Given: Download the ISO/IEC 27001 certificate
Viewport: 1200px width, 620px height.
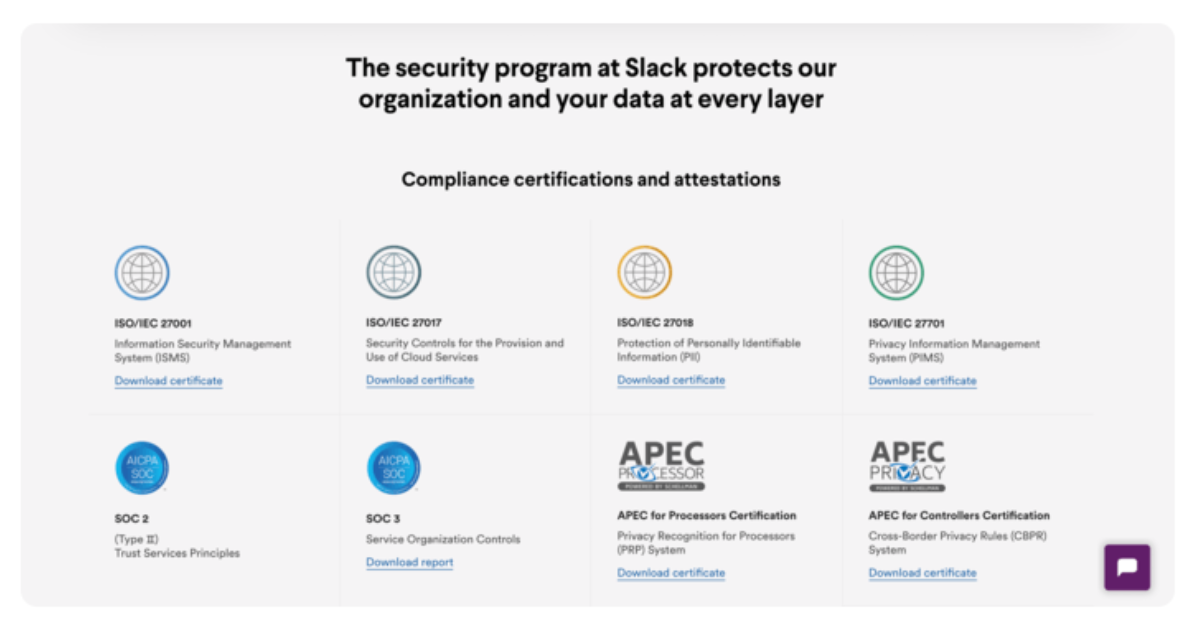Looking at the screenshot, I should (x=168, y=380).
